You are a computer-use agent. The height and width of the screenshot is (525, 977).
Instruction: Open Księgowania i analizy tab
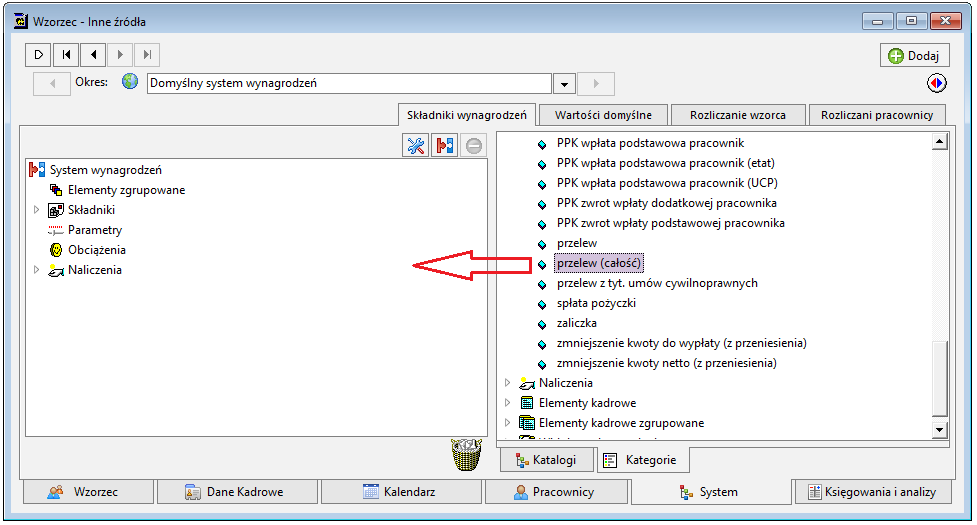[x=873, y=491]
